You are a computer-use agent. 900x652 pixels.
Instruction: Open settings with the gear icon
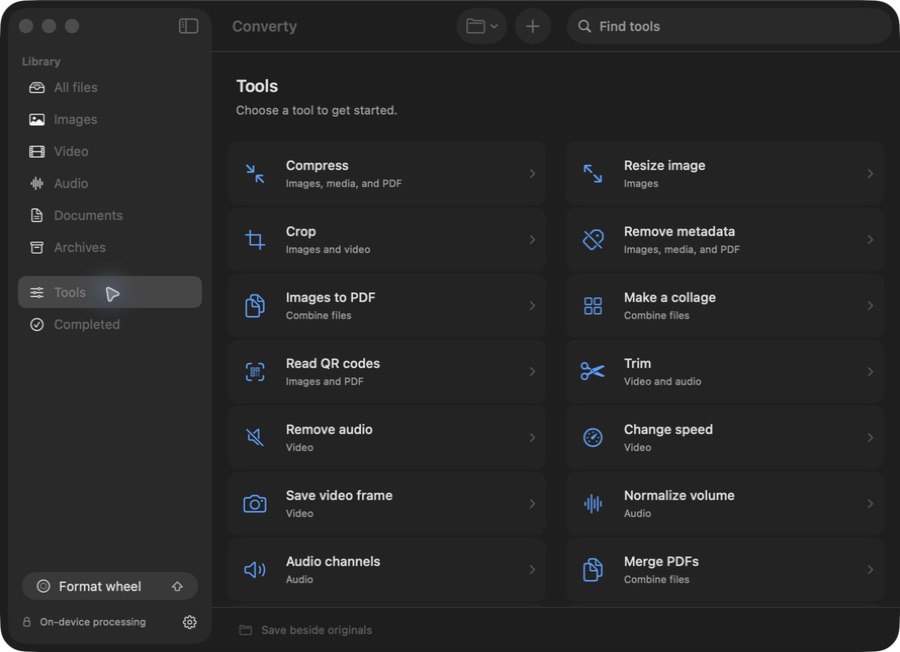(189, 622)
